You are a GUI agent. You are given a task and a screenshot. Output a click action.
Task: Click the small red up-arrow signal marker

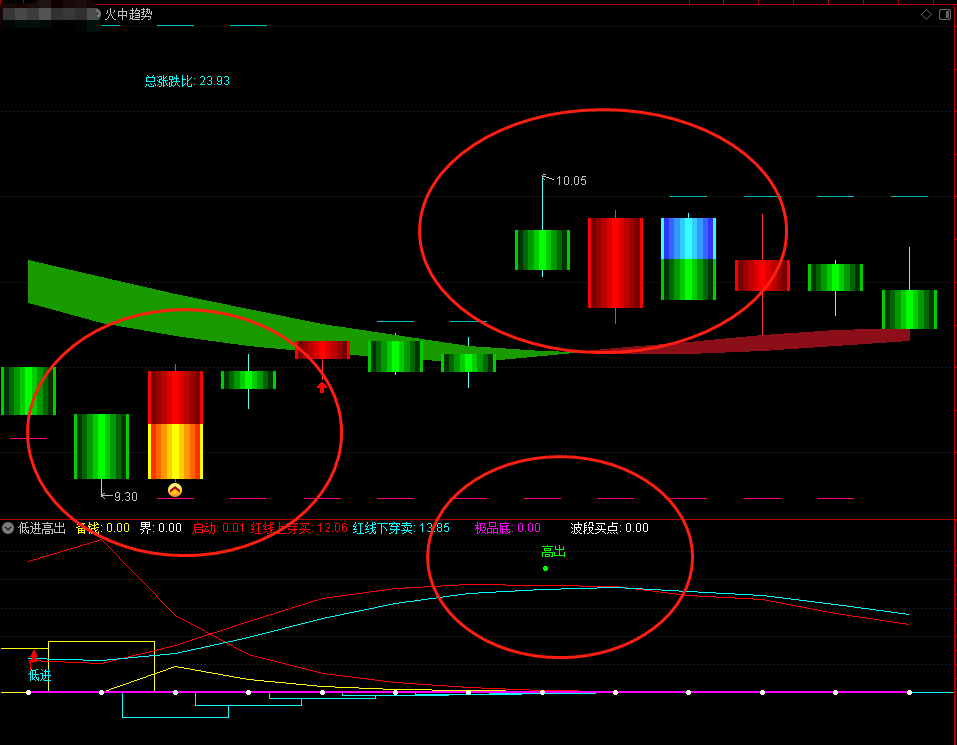tap(322, 387)
